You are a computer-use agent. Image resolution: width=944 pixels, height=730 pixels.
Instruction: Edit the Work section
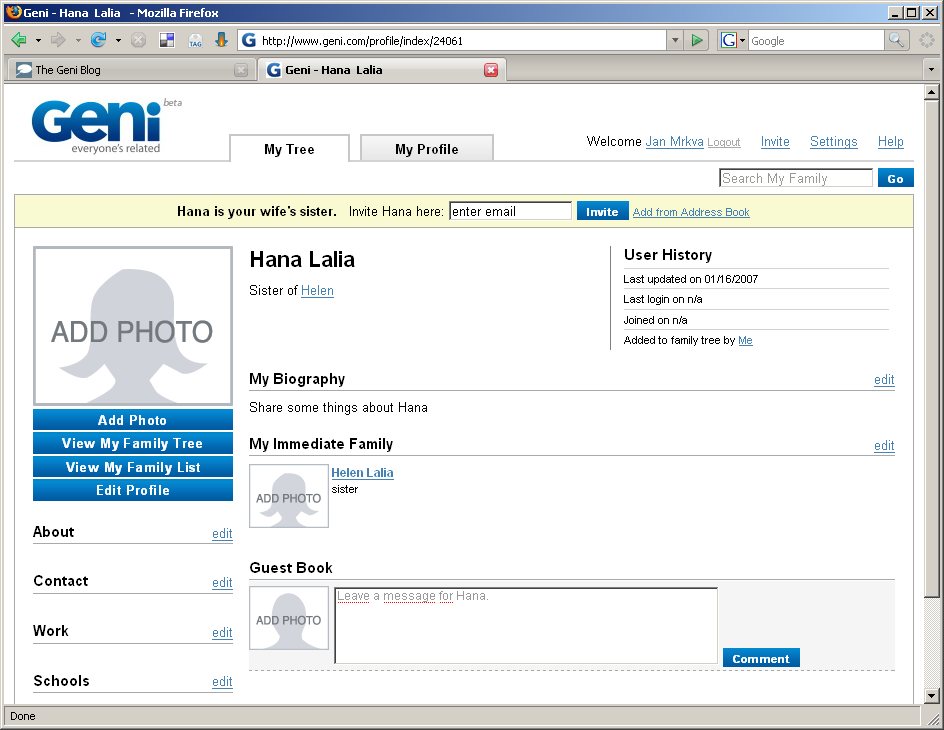(x=222, y=633)
